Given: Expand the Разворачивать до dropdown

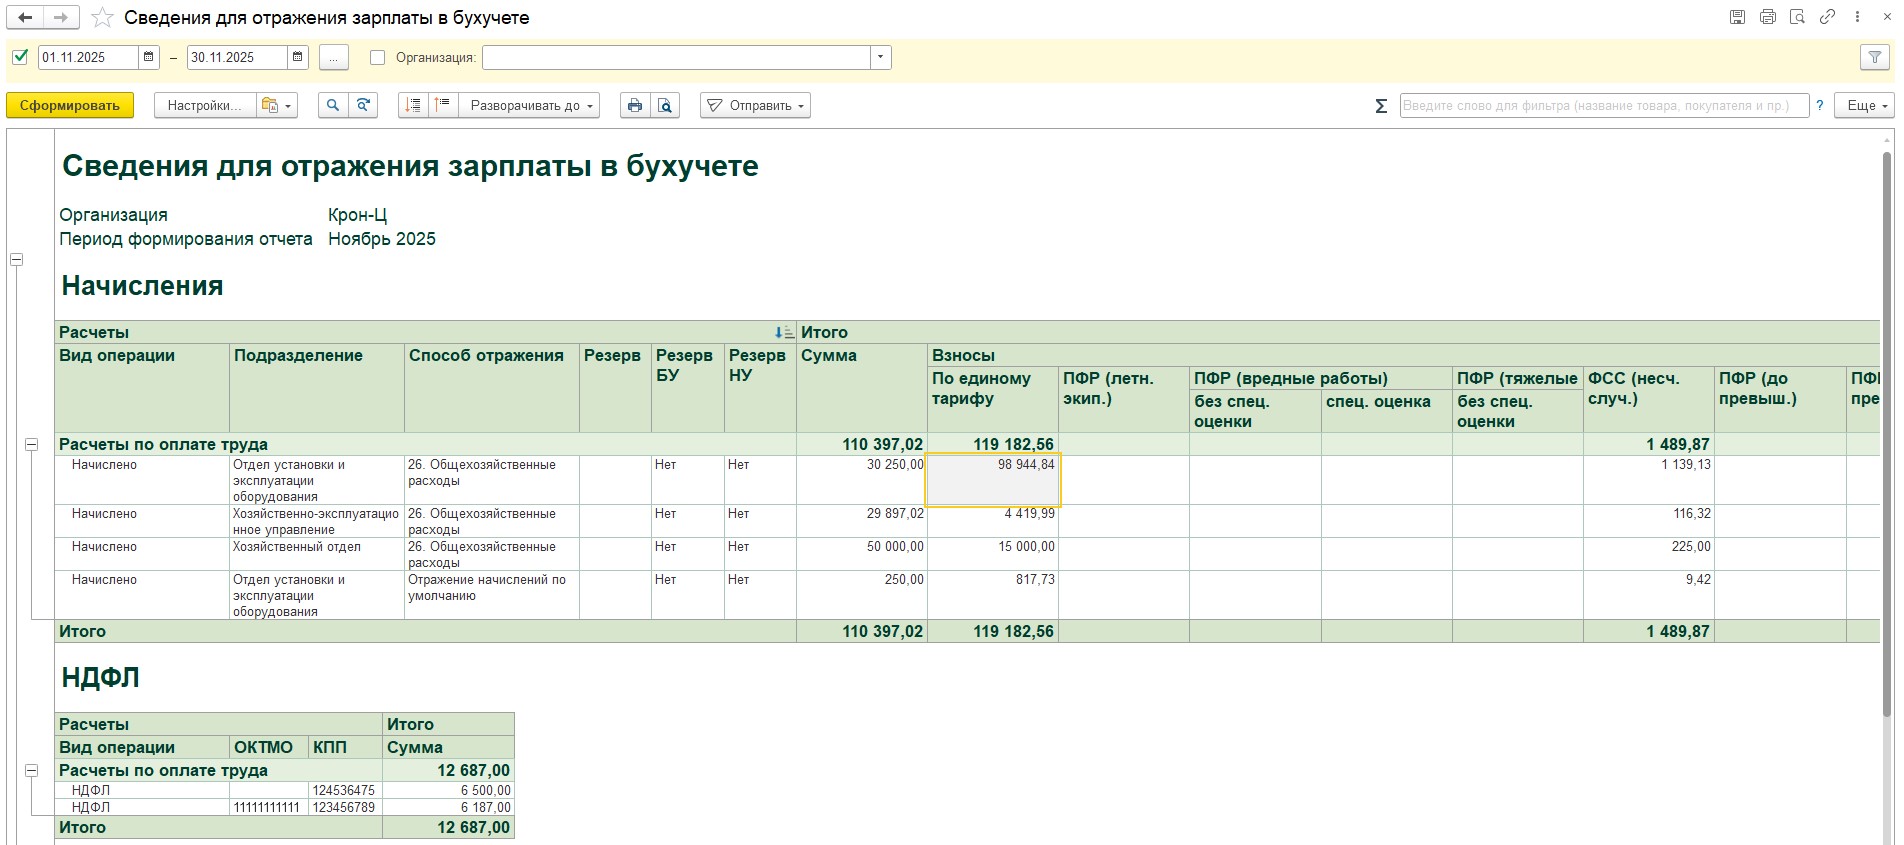Looking at the screenshot, I should click(531, 106).
